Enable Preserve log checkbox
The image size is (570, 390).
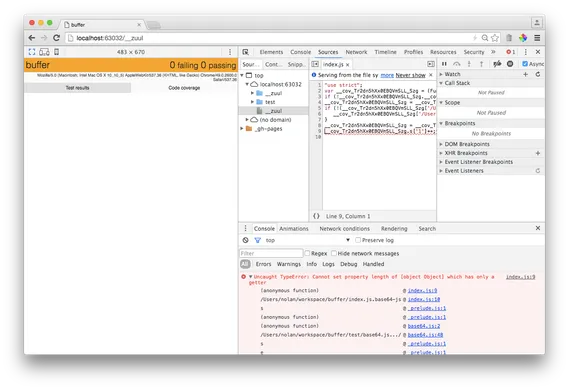coord(358,240)
